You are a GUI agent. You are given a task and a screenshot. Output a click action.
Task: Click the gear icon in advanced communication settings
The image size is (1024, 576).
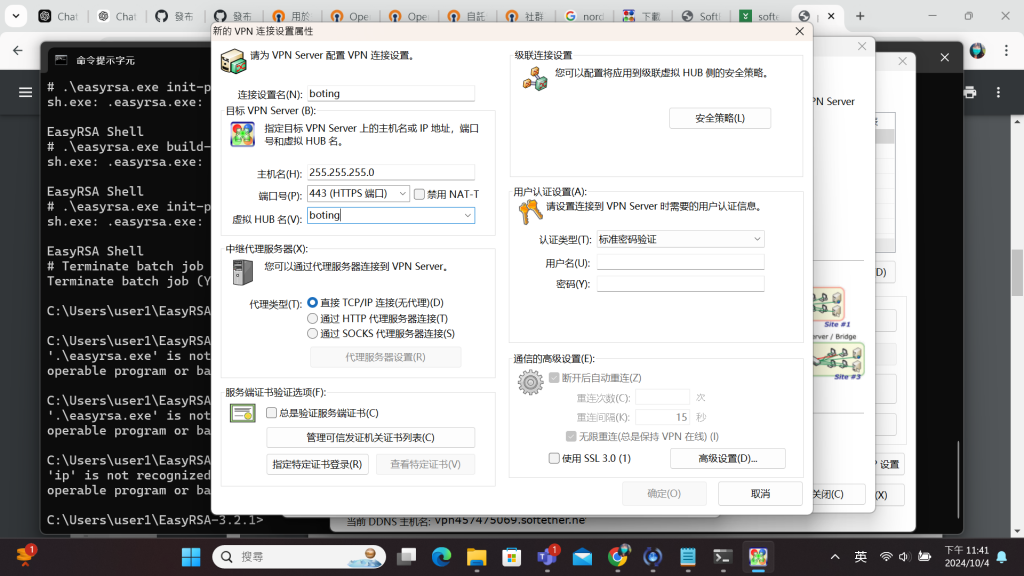(x=530, y=383)
